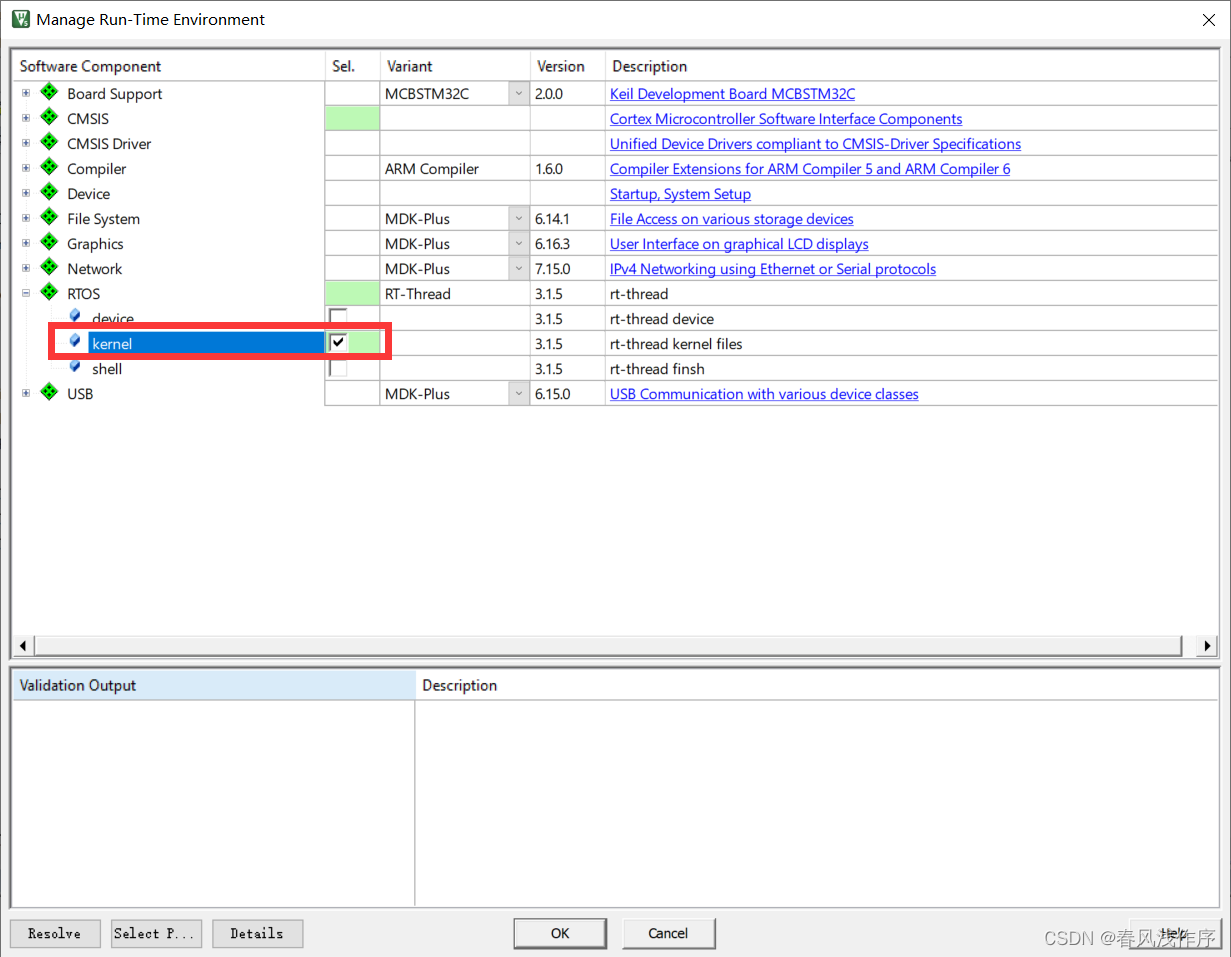The width and height of the screenshot is (1231, 957).
Task: Open the Network variant dropdown
Action: tap(519, 269)
